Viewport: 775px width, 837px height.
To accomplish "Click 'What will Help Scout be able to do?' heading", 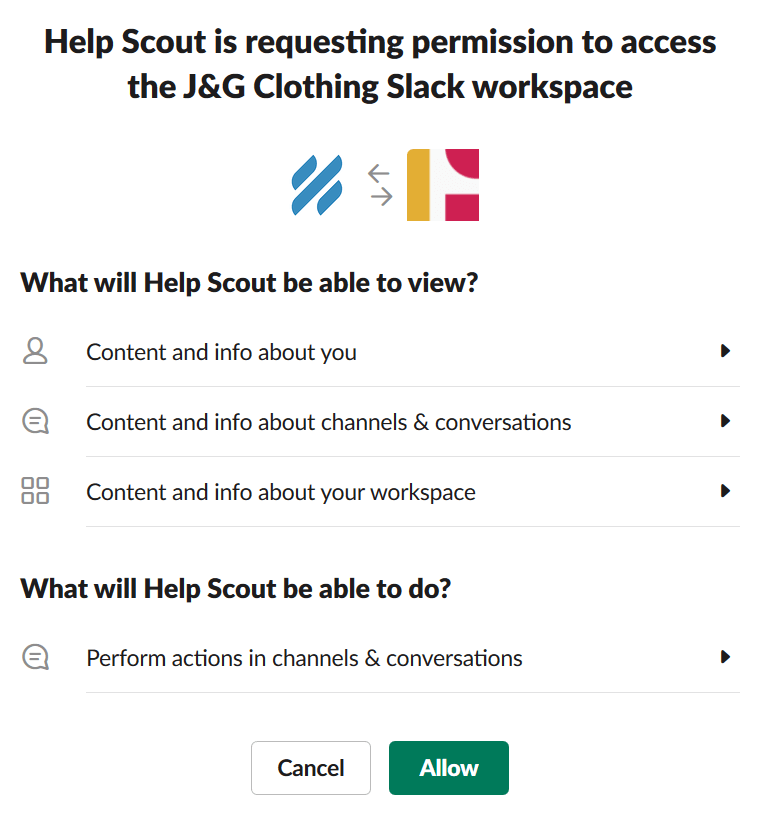I will coord(236,588).
